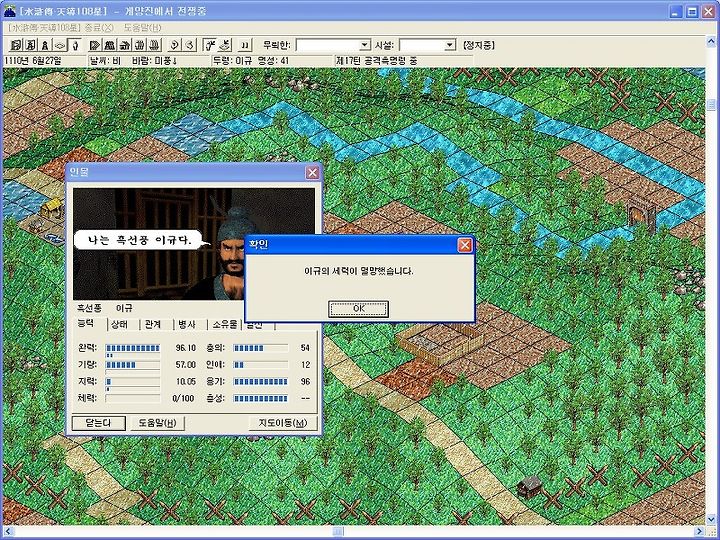Click the yellow house on the map
Viewport: 720px width, 540px height.
[51, 207]
